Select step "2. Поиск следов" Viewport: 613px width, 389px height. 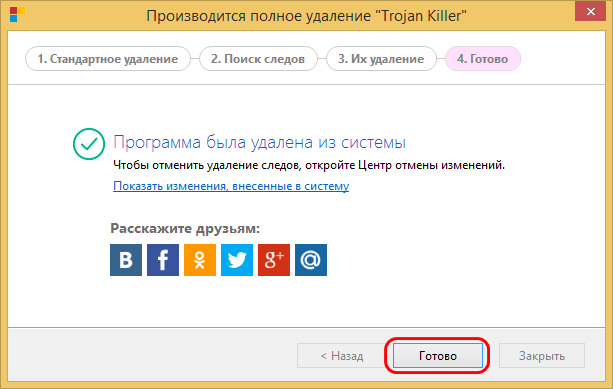258,59
